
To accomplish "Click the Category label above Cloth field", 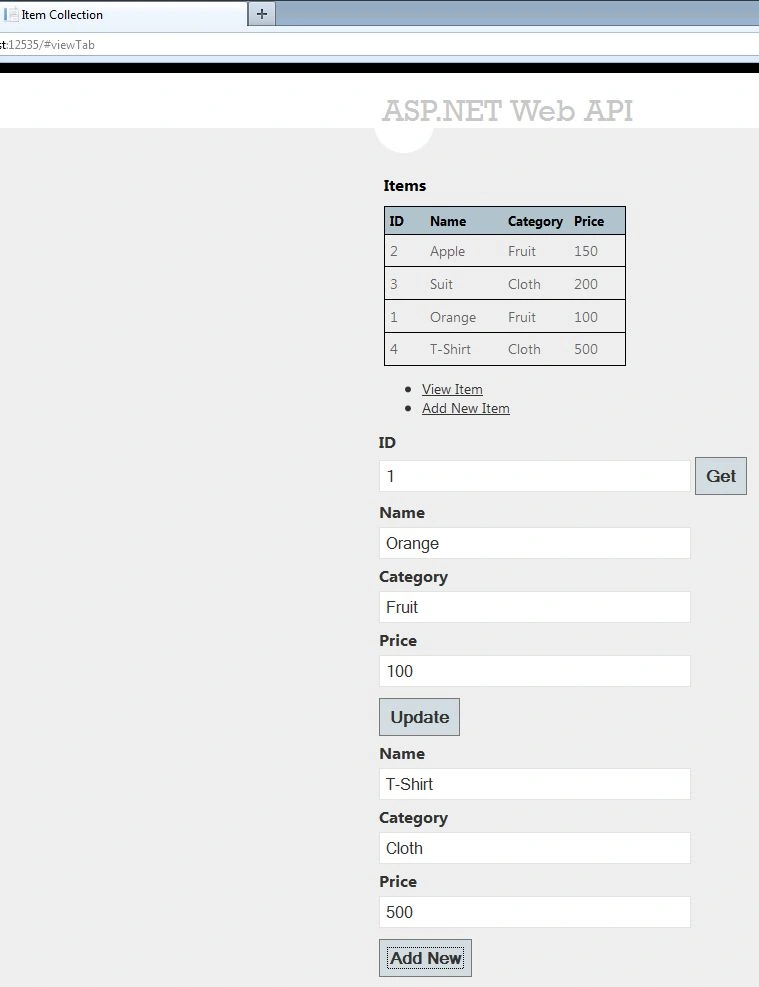I will coord(413,818).
